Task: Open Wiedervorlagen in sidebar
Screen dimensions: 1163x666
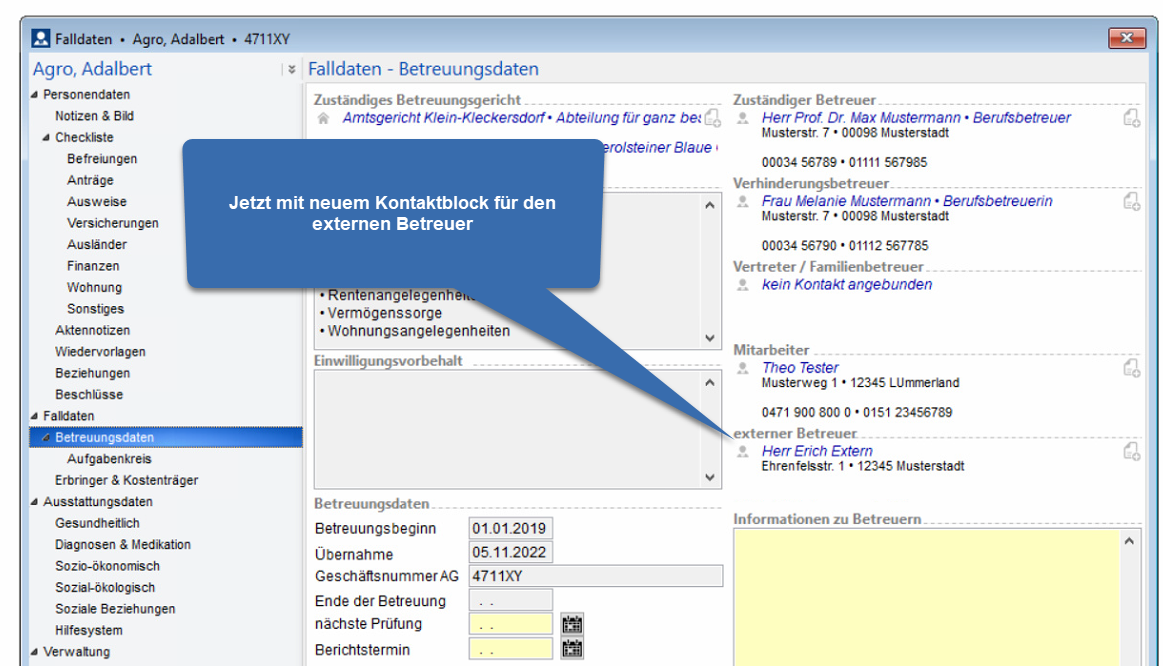Action: click(100, 352)
